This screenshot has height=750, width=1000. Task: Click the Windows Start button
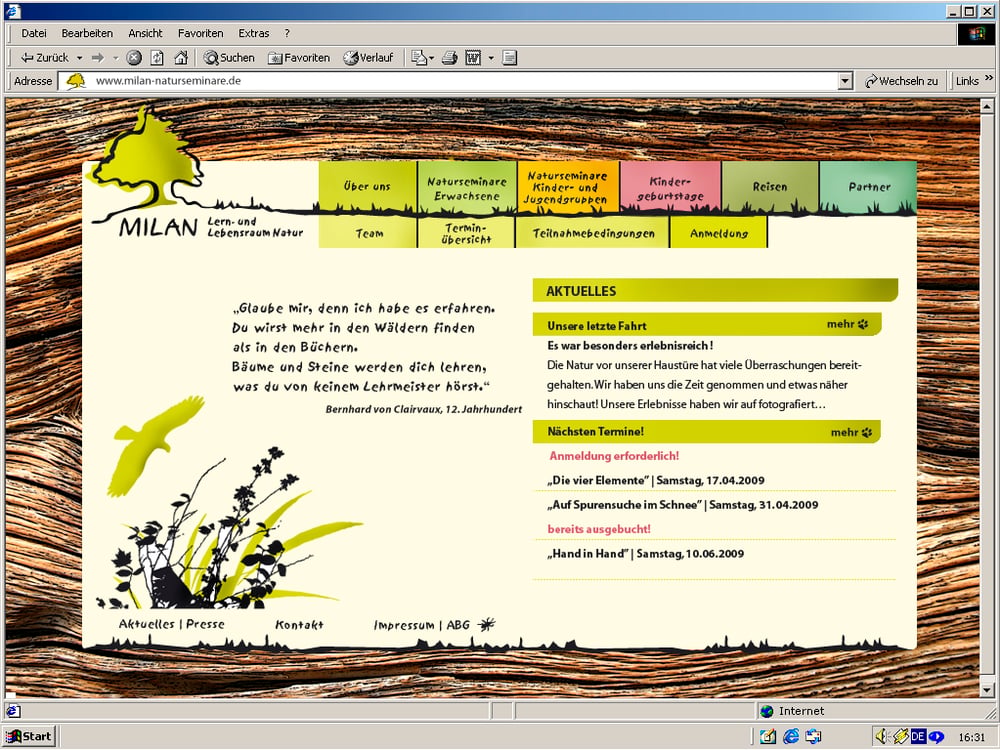pos(29,737)
